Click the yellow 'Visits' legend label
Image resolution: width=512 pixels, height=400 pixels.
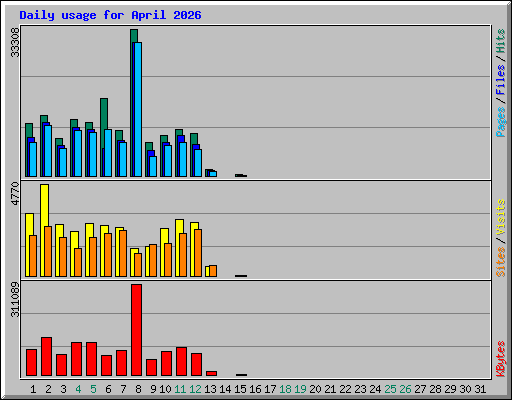[x=500, y=218]
